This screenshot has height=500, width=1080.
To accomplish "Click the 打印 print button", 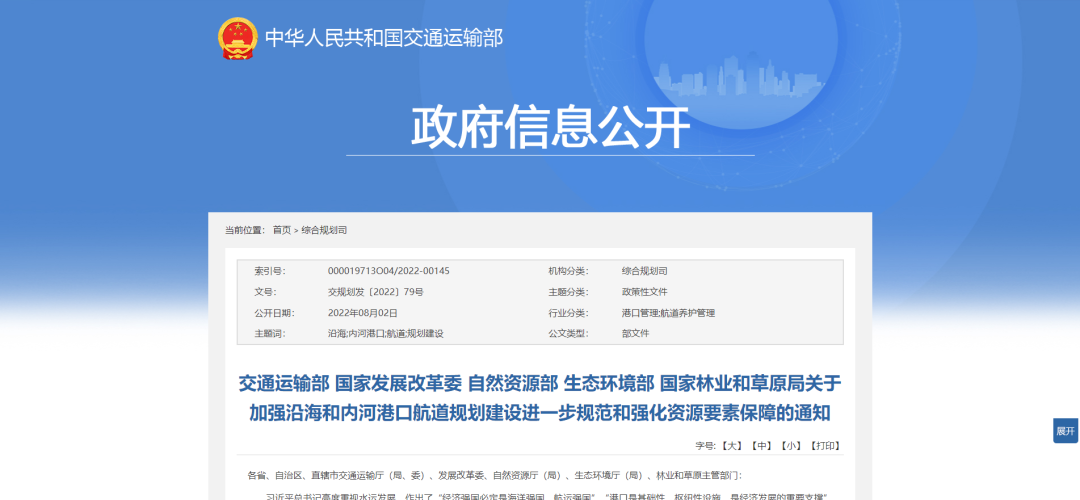I will pos(824,446).
